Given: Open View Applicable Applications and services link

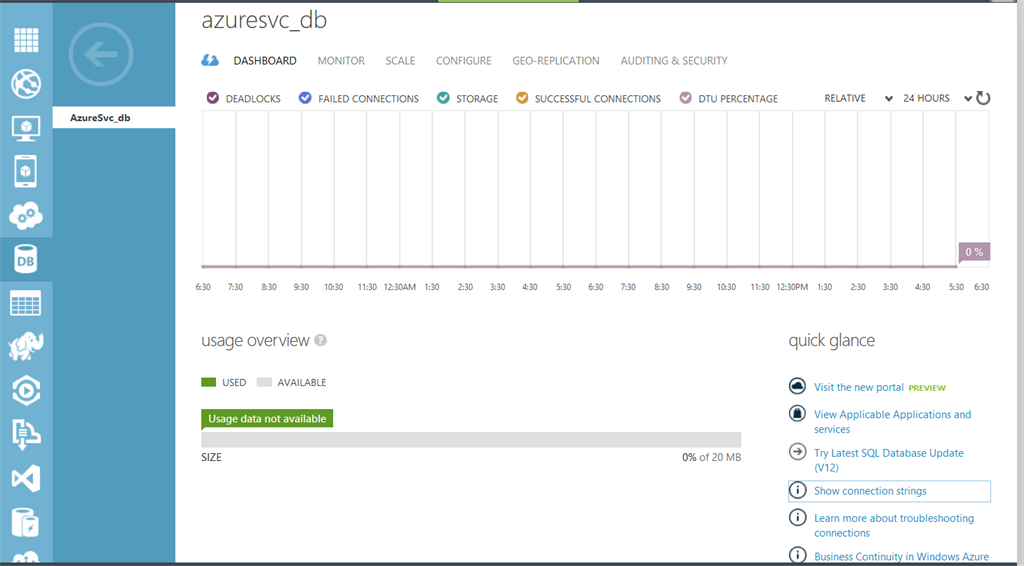Looking at the screenshot, I should pyautogui.click(x=892, y=422).
